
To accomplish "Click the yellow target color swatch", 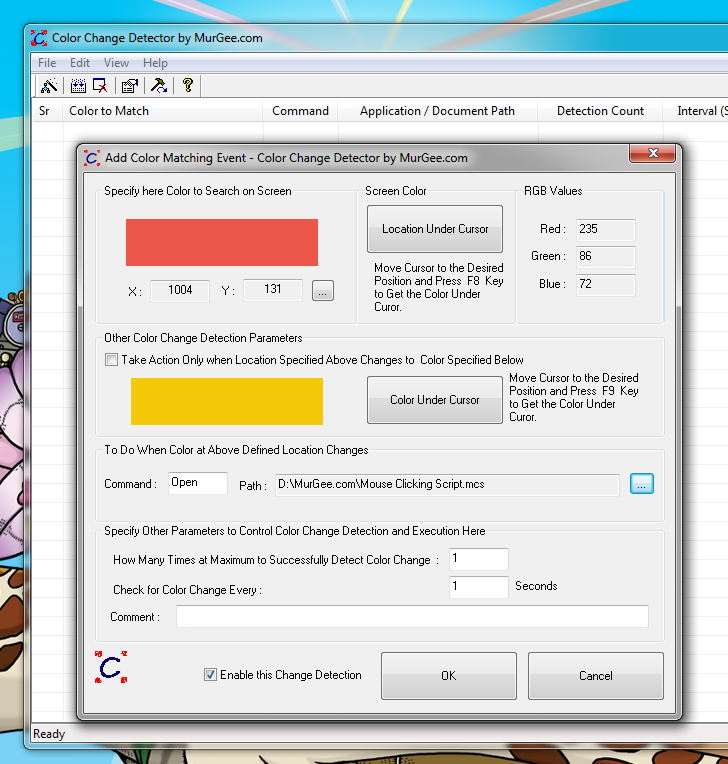I will pyautogui.click(x=227, y=401).
